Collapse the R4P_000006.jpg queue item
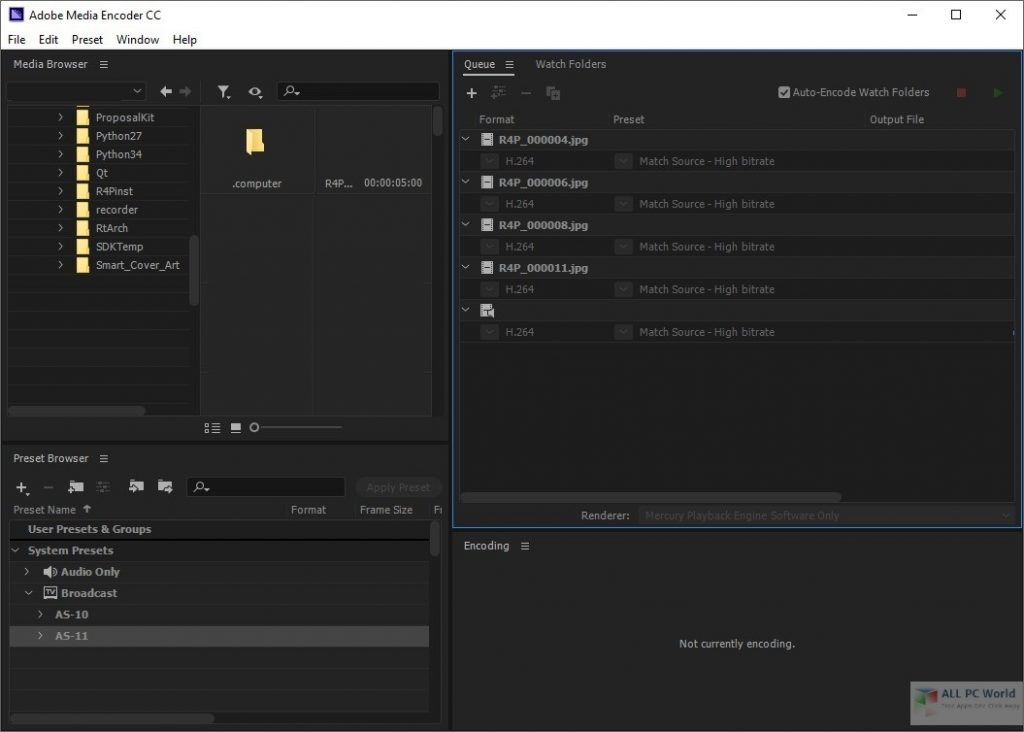The image size is (1024, 732). pyautogui.click(x=465, y=182)
